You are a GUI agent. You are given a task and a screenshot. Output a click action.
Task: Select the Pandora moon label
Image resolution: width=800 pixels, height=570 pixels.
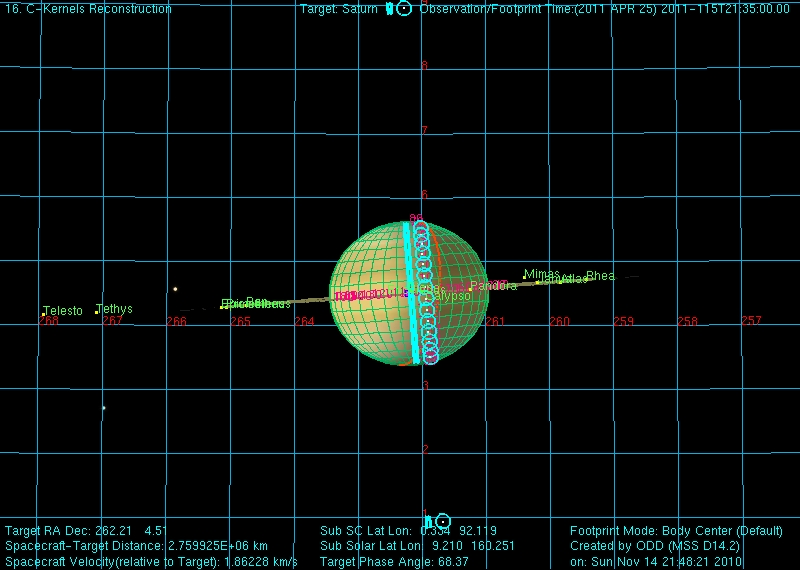[x=493, y=286]
